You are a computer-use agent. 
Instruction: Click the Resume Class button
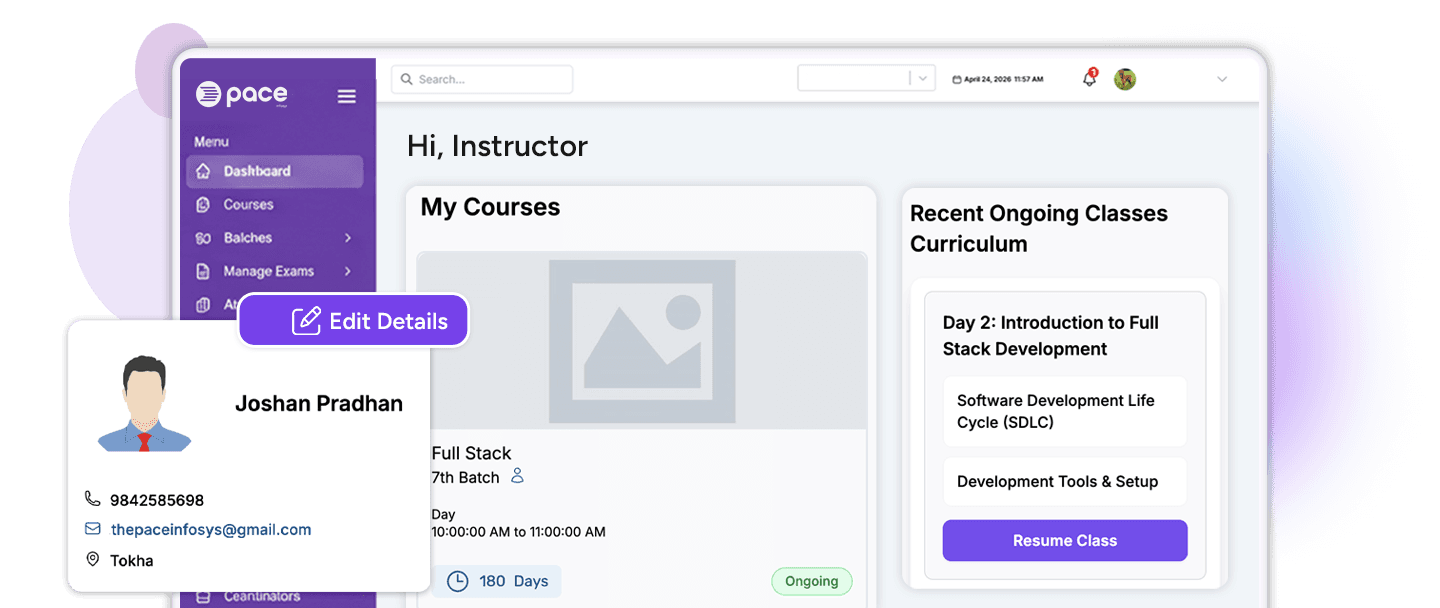1064,540
